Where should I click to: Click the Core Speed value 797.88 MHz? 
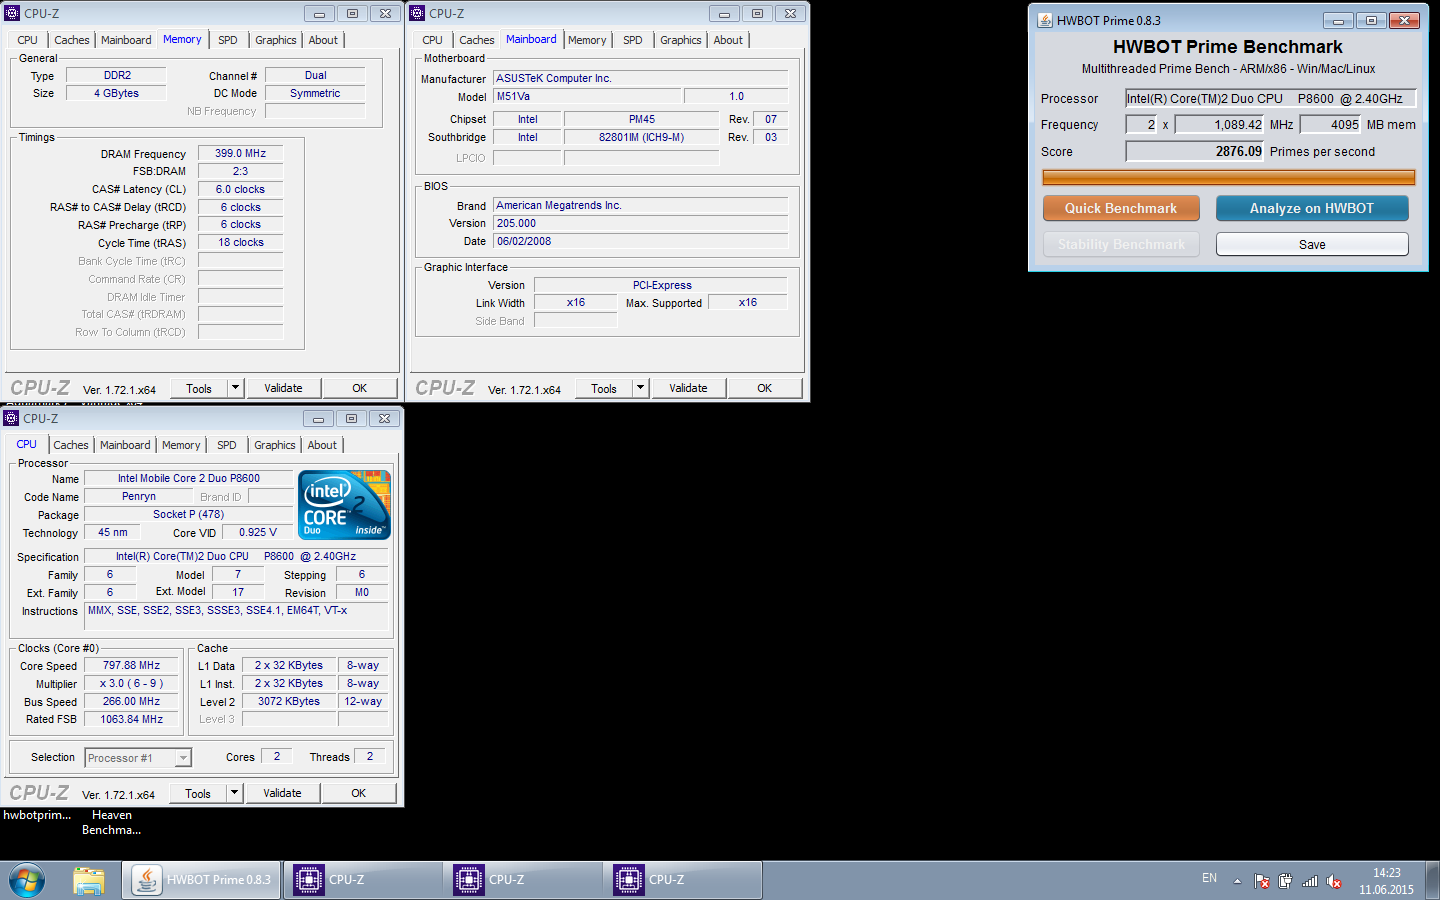(131, 665)
